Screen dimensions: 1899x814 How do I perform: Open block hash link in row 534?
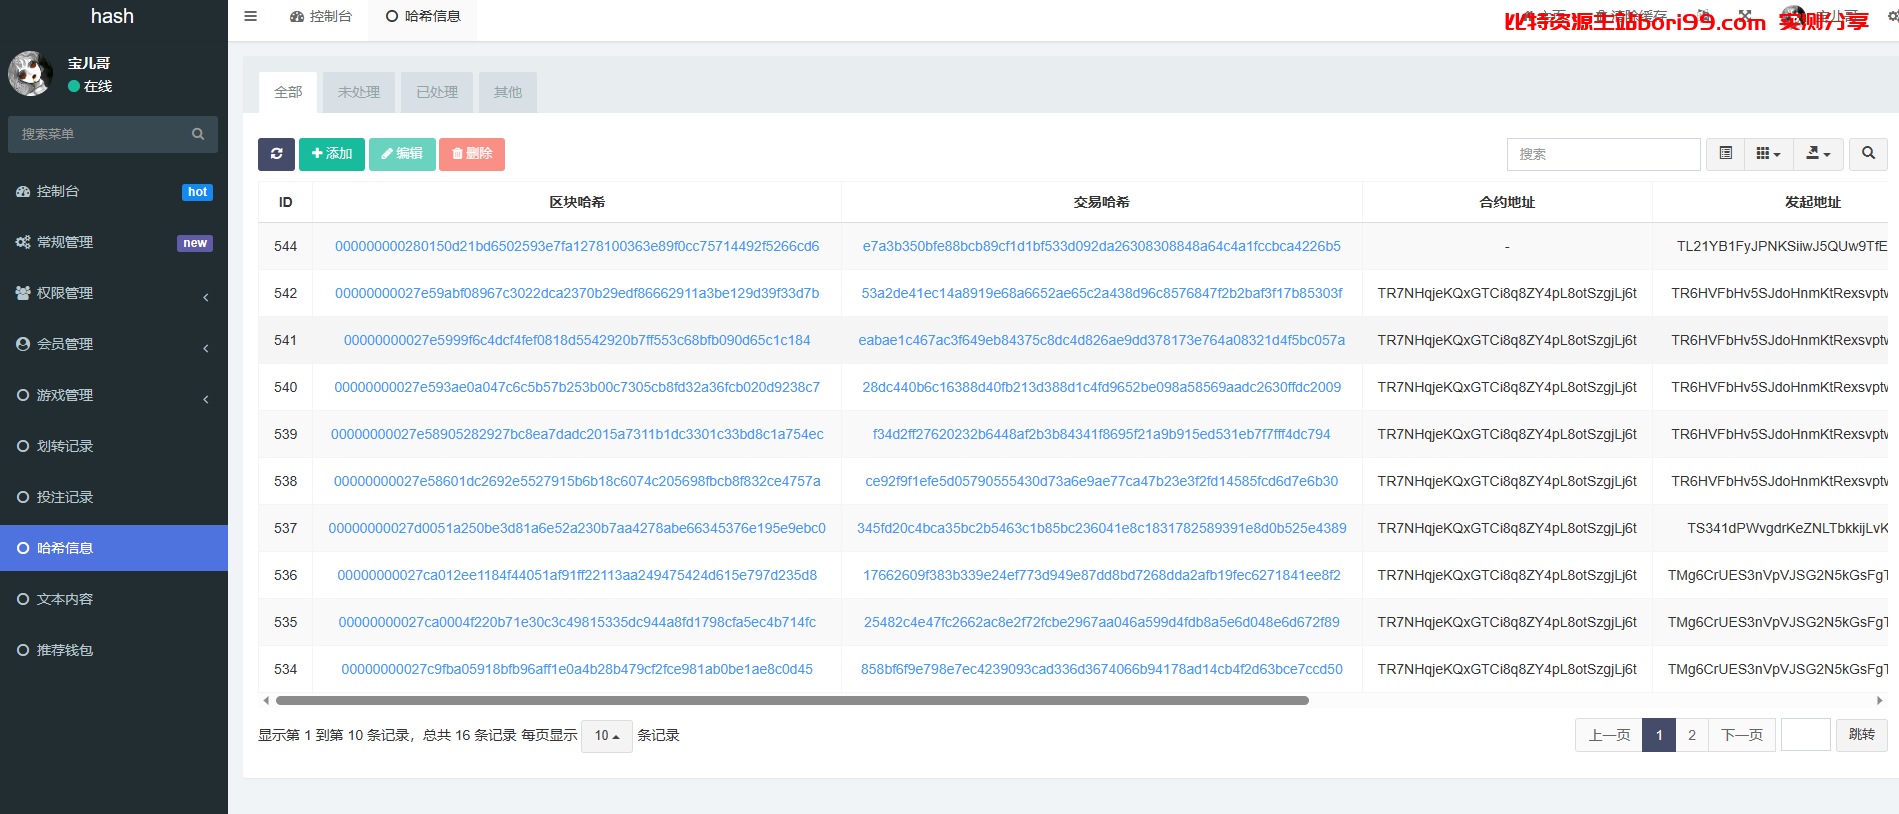pos(577,669)
